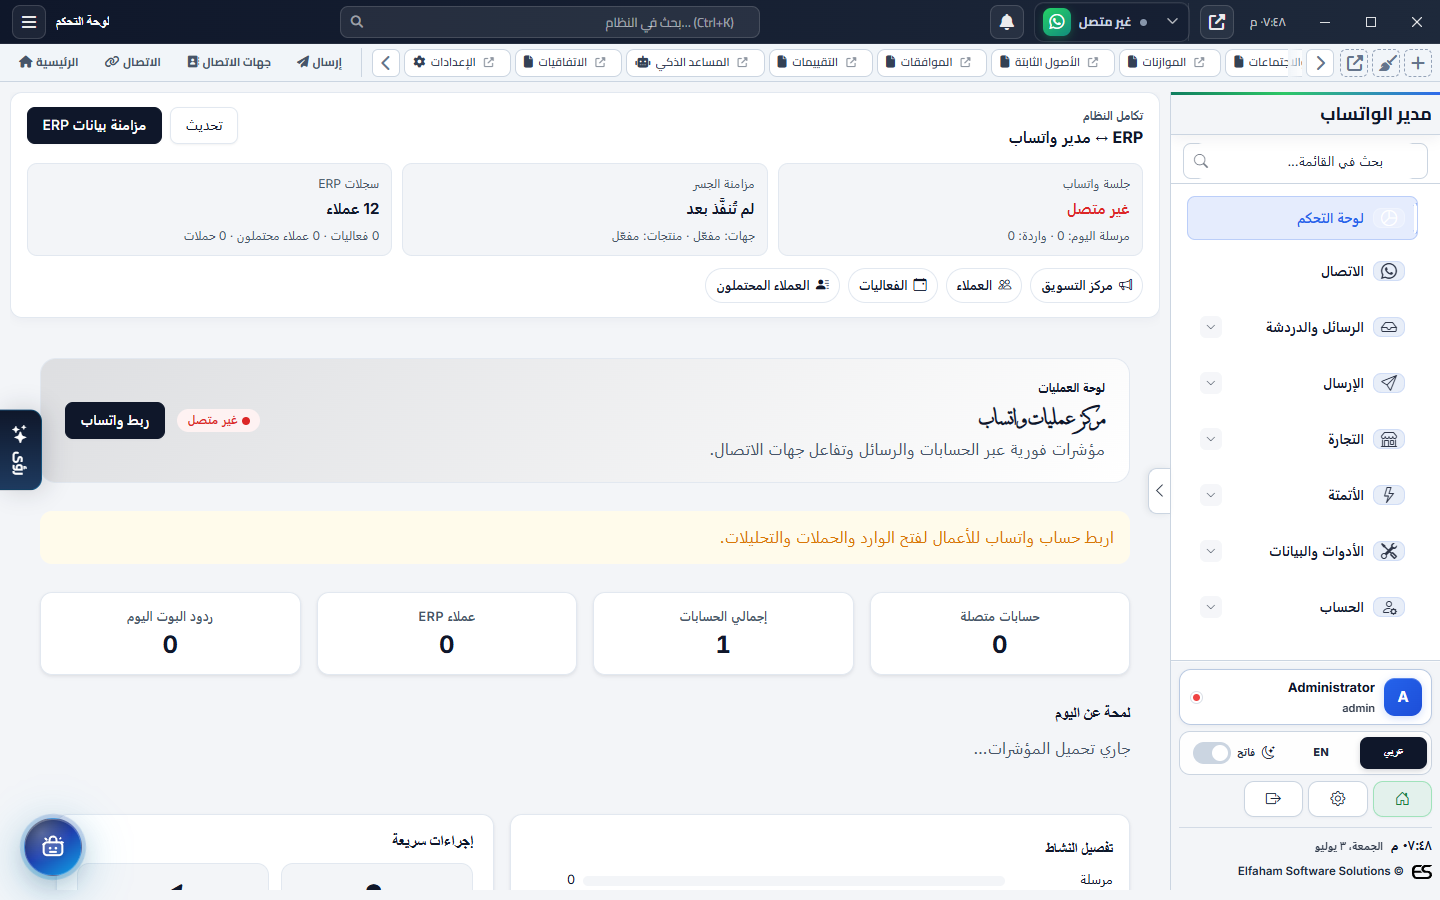
Task: Click the moon theme icon
Action: (x=1269, y=752)
